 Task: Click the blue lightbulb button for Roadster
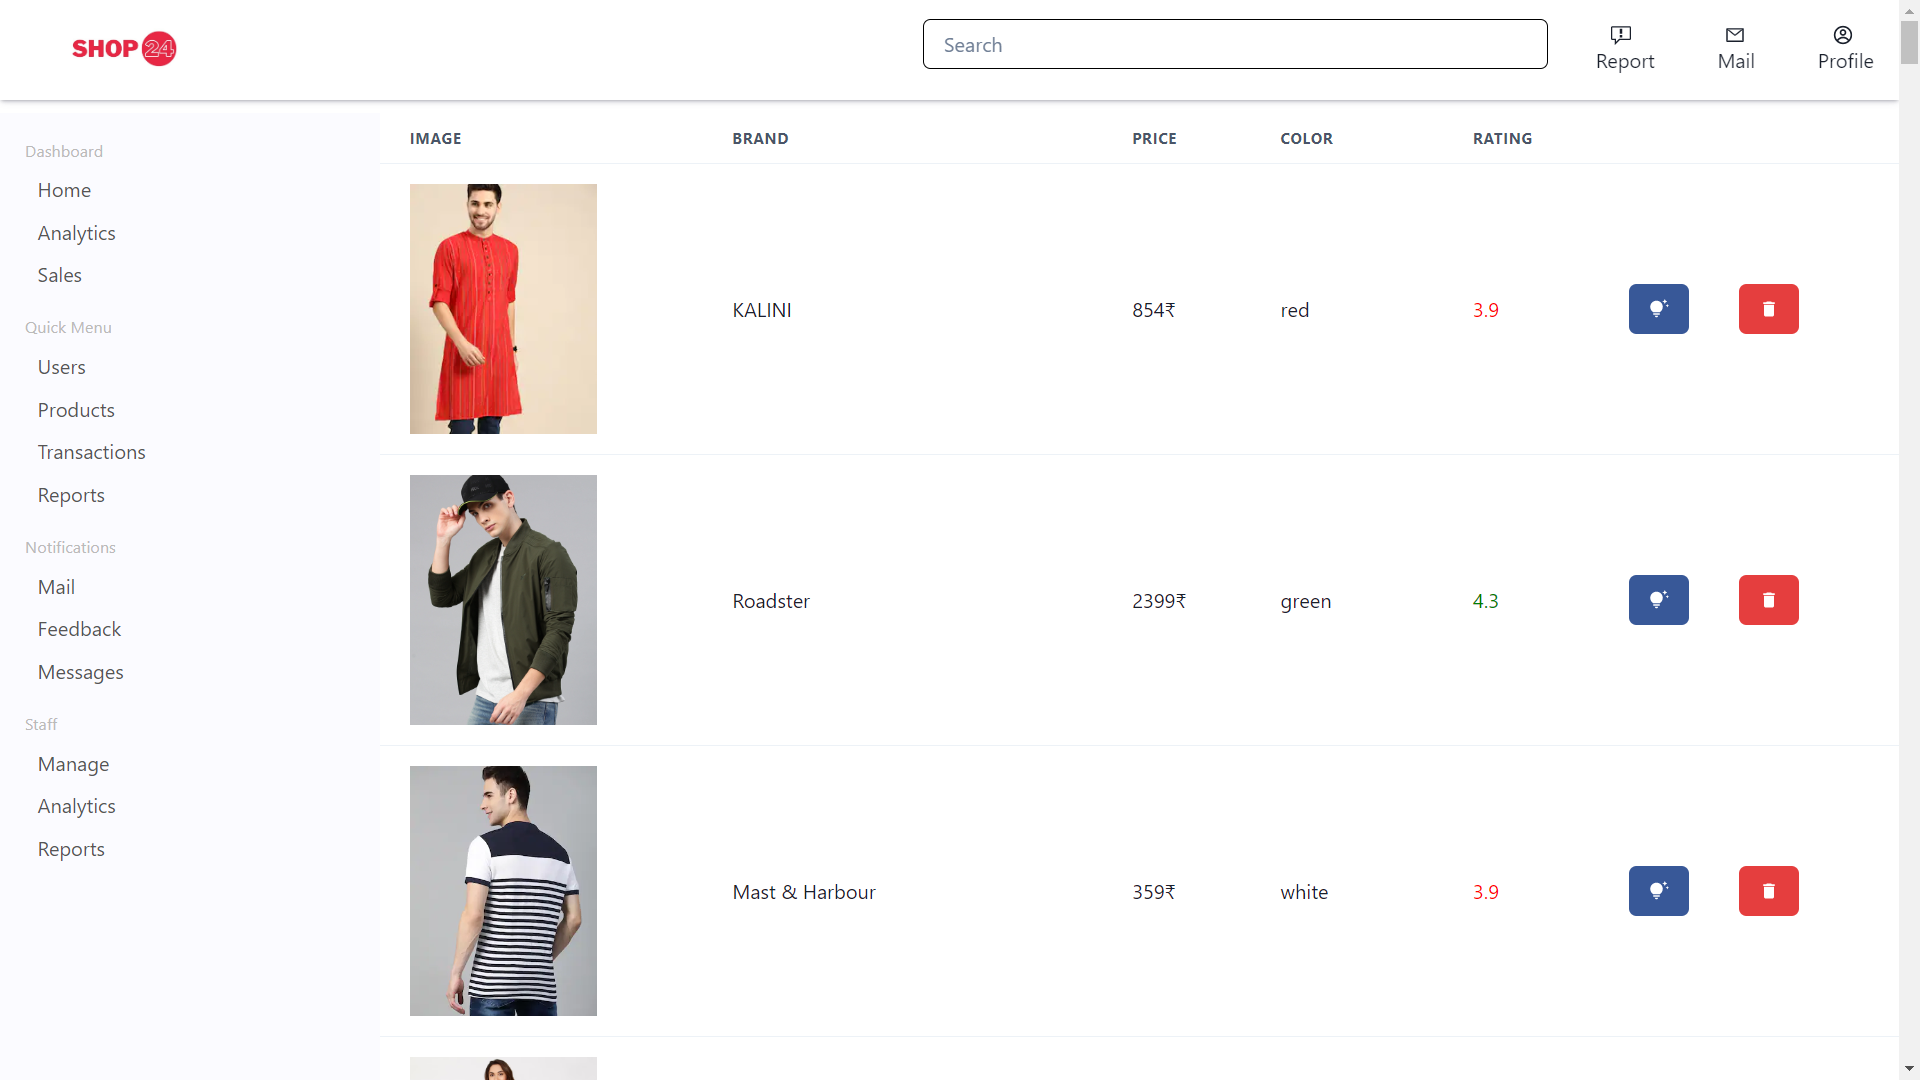pos(1658,600)
